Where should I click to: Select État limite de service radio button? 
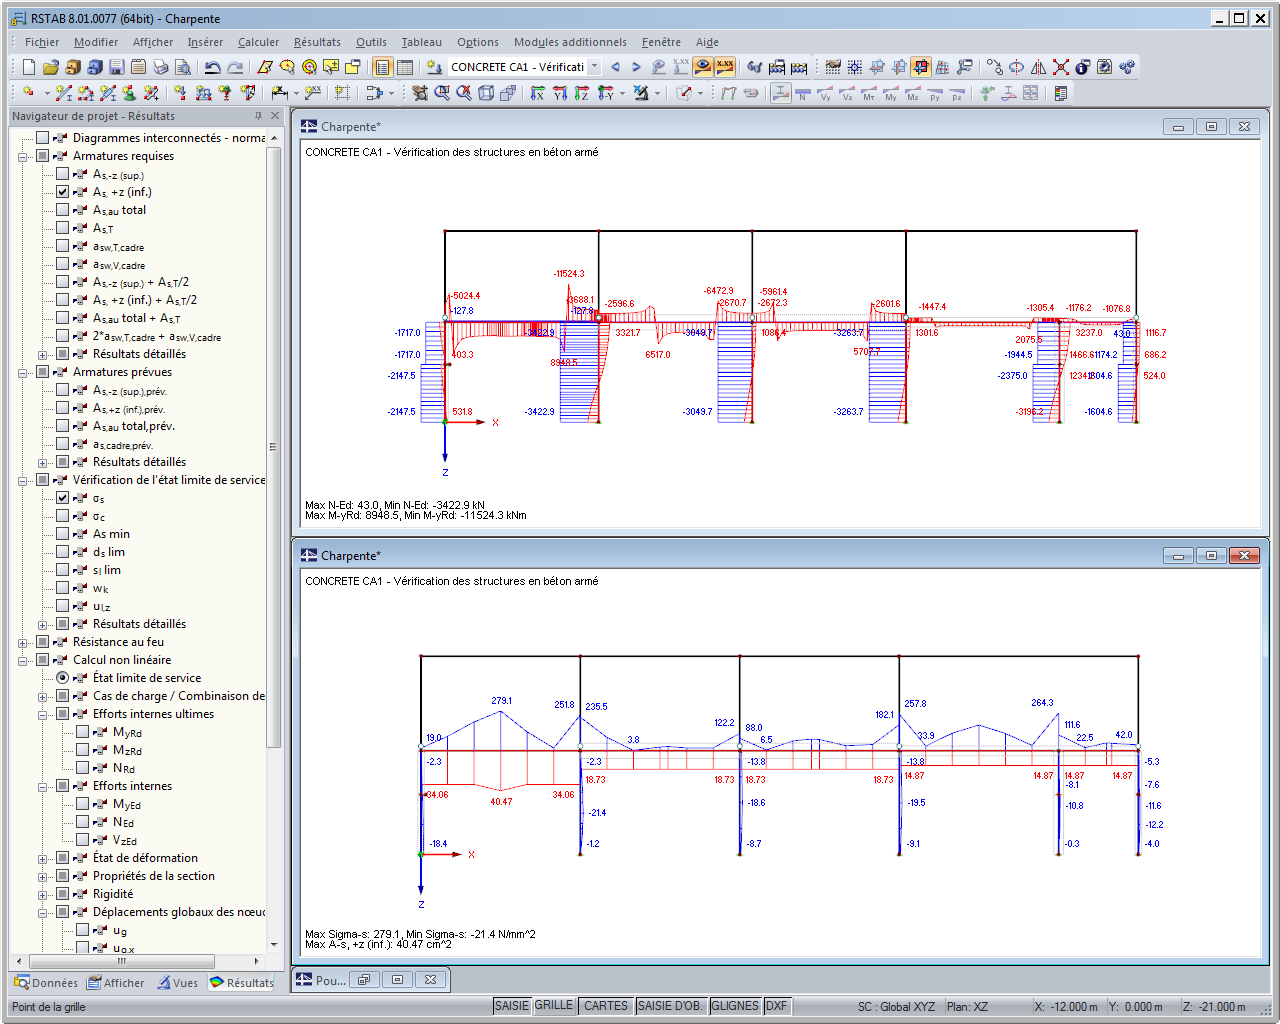coord(63,678)
